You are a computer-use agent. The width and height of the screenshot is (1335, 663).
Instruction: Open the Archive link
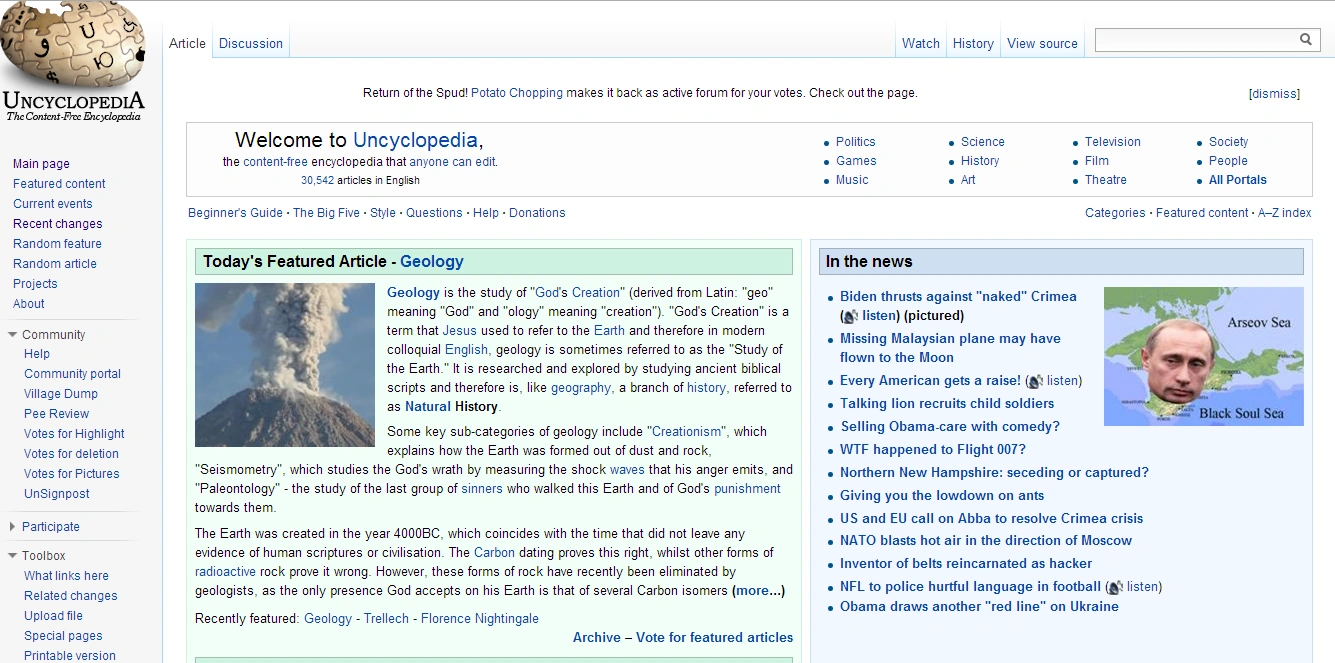point(597,637)
